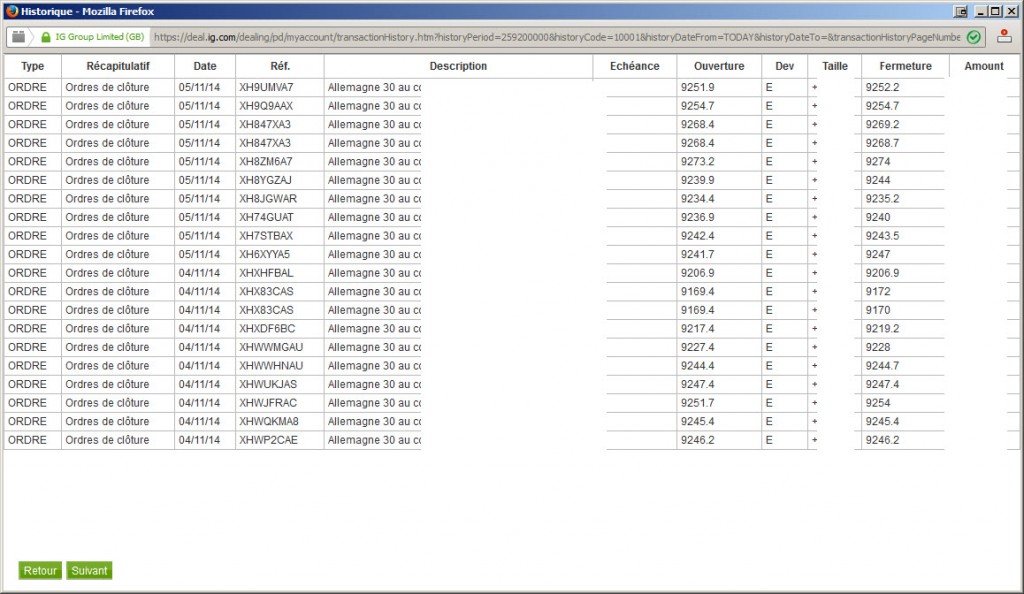Maximize the Historique window

pos(995,11)
